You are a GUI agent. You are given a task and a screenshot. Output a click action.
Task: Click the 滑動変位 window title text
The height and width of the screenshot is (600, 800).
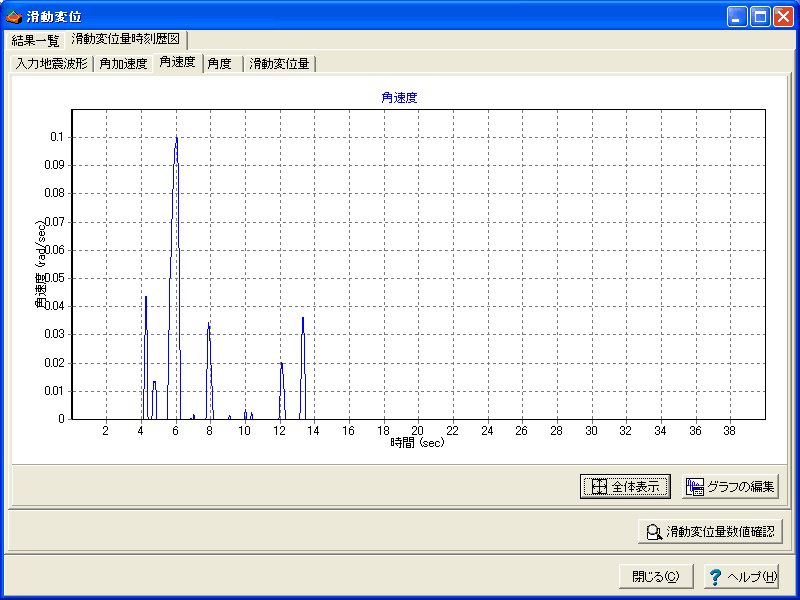[54, 17]
